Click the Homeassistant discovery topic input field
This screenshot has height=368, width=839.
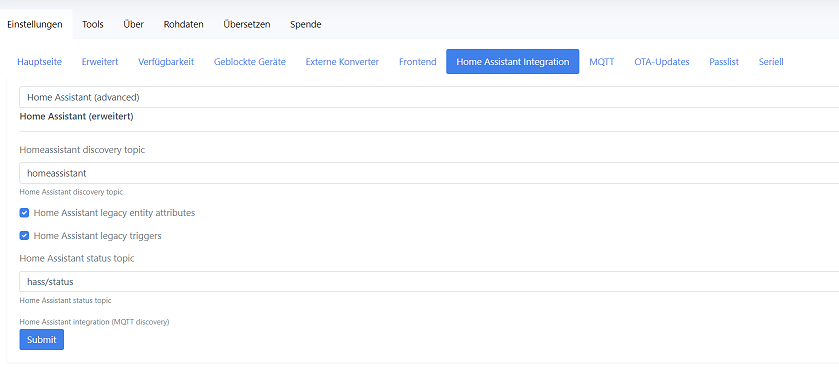pyautogui.click(x=429, y=173)
